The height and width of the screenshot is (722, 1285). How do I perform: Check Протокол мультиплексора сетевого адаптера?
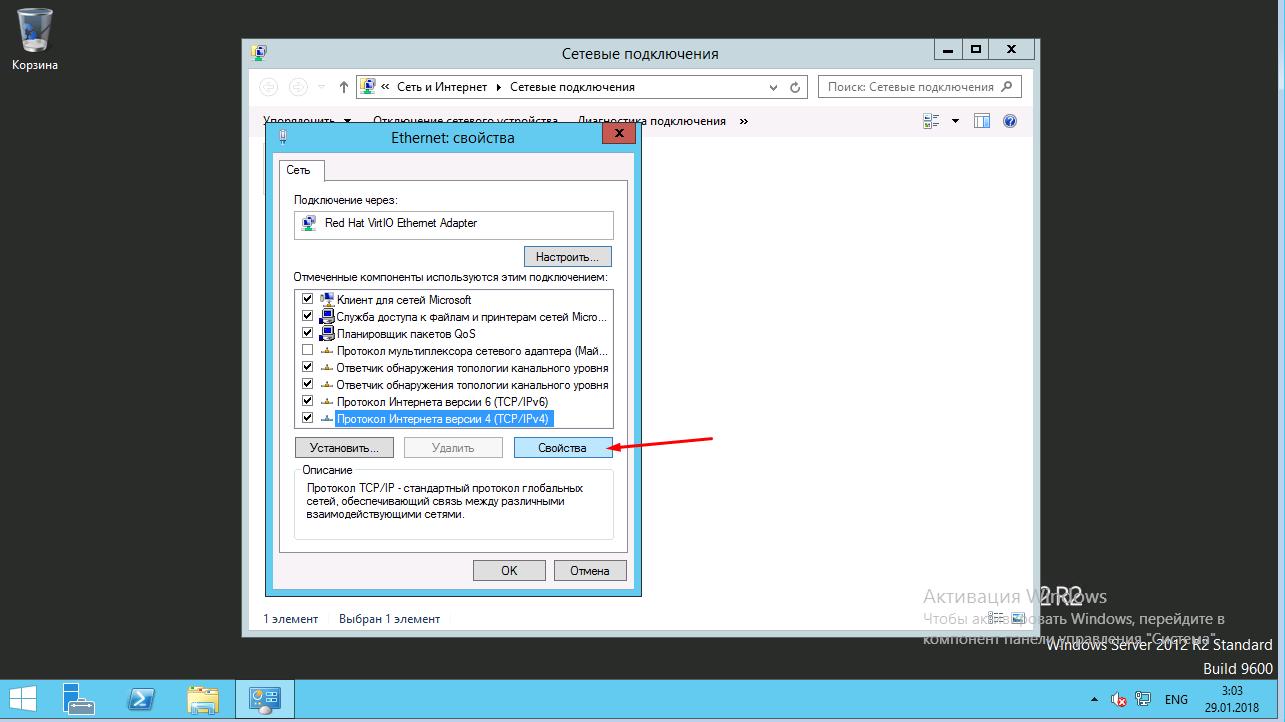(307, 350)
